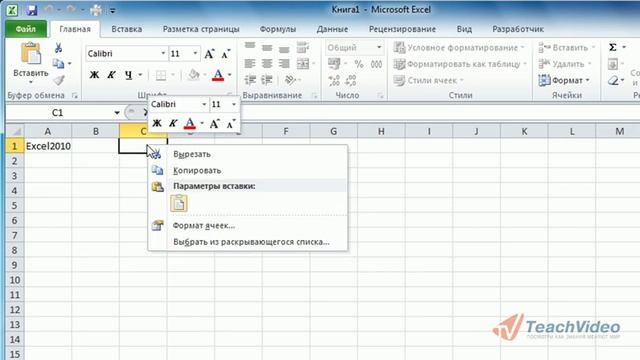
Task: Switch to the Рецензирование tab
Action: [402, 29]
